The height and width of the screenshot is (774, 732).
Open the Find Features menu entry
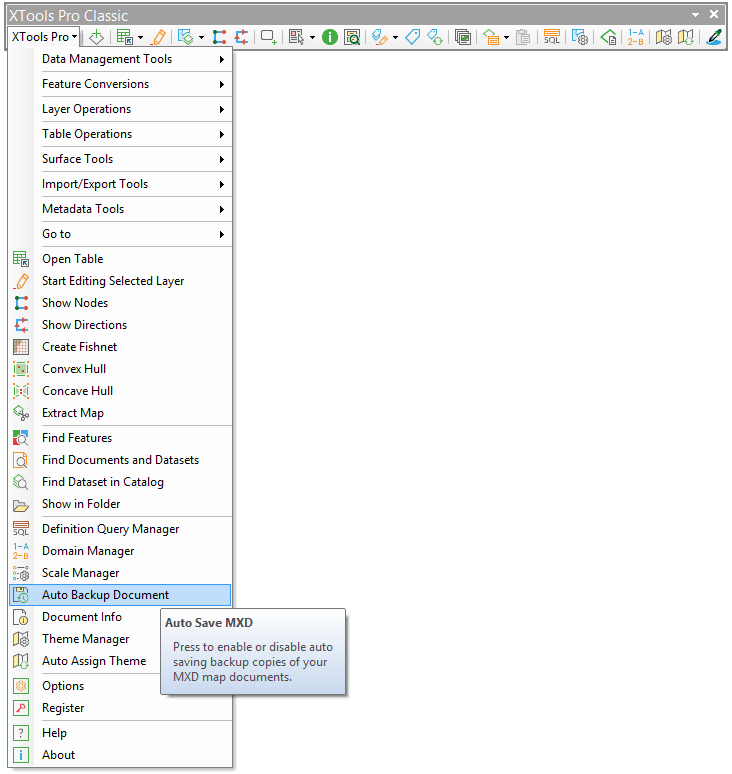click(120, 438)
